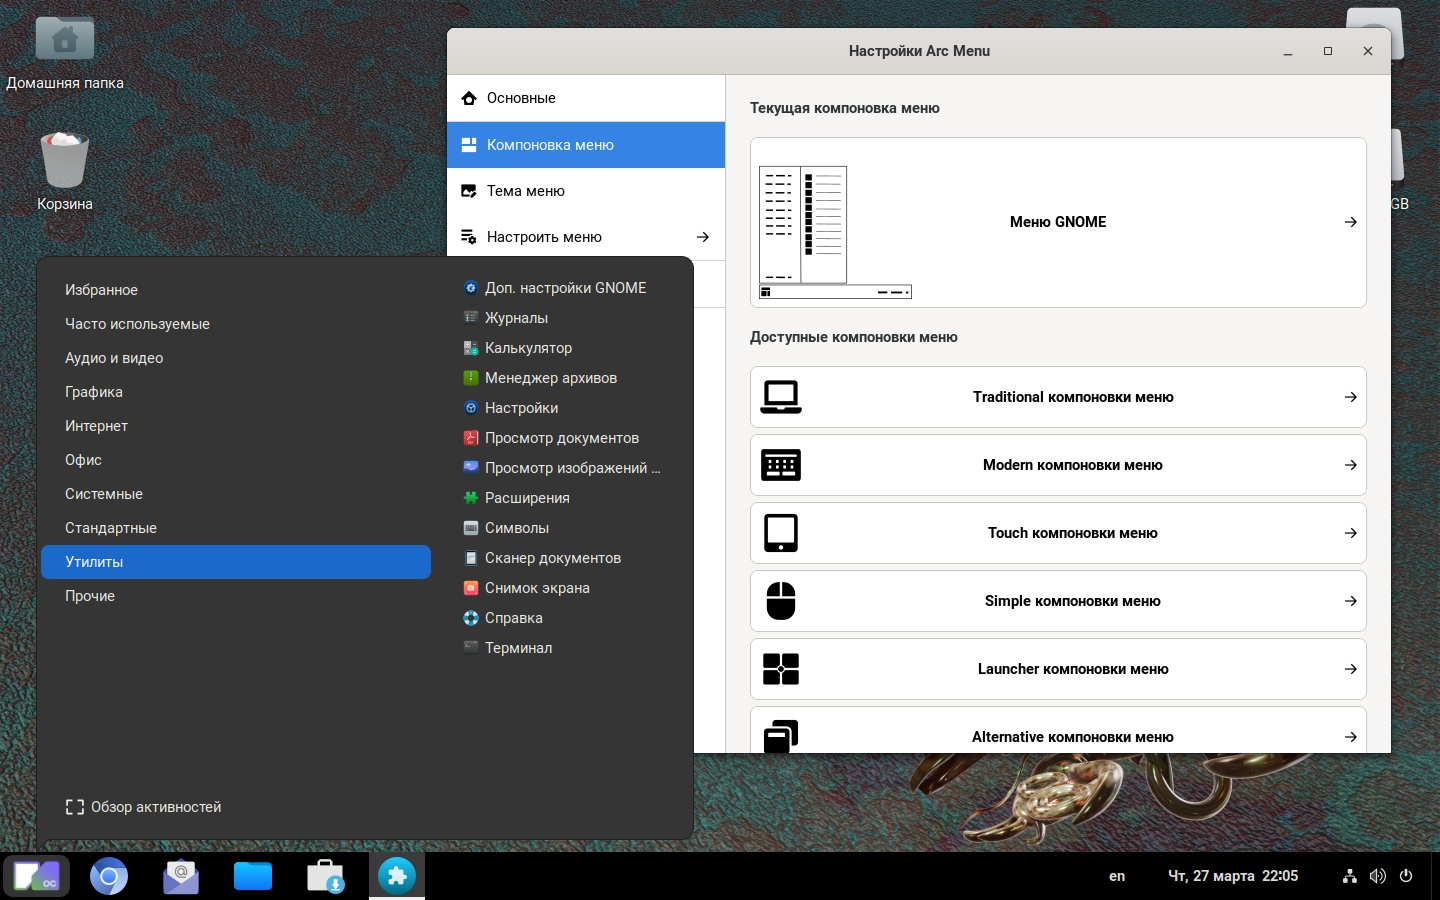Select highlighted Утилиты category
The height and width of the screenshot is (900, 1440).
coord(236,562)
